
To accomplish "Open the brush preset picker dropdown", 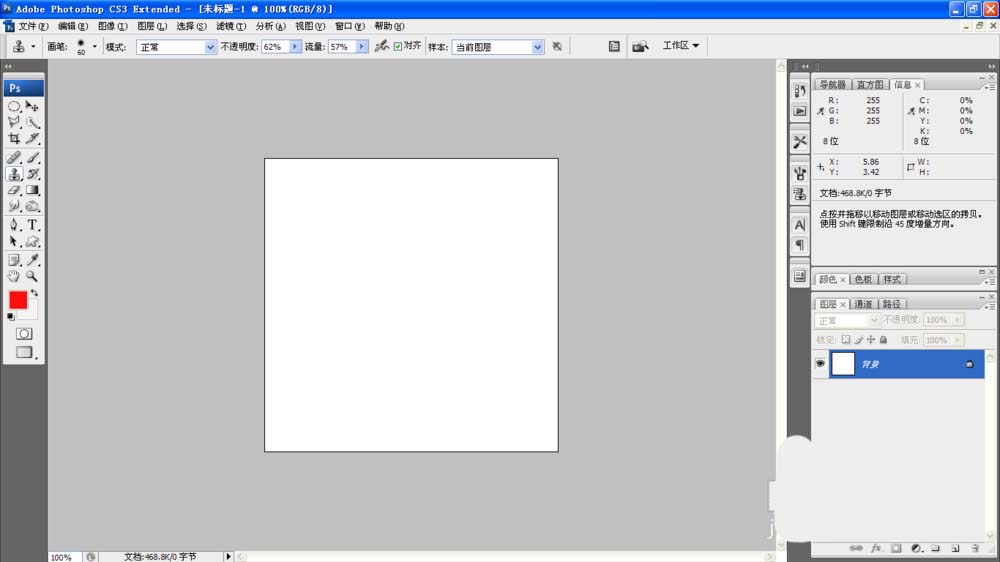I will point(94,47).
